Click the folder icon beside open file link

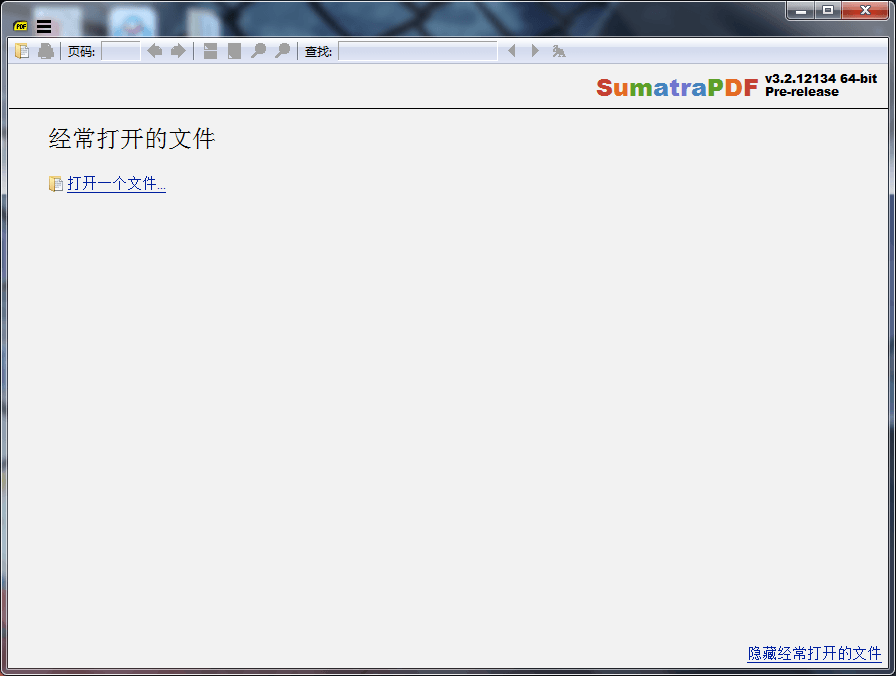pos(56,184)
